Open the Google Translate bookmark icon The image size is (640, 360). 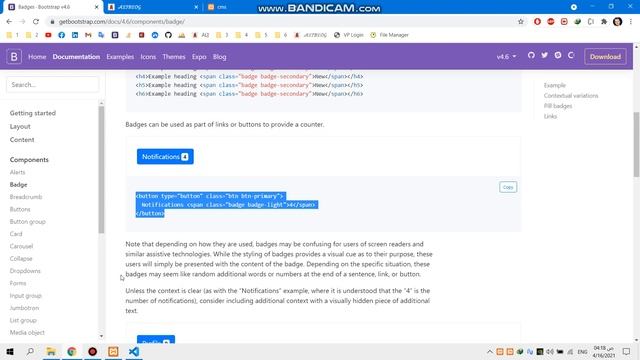101,35
